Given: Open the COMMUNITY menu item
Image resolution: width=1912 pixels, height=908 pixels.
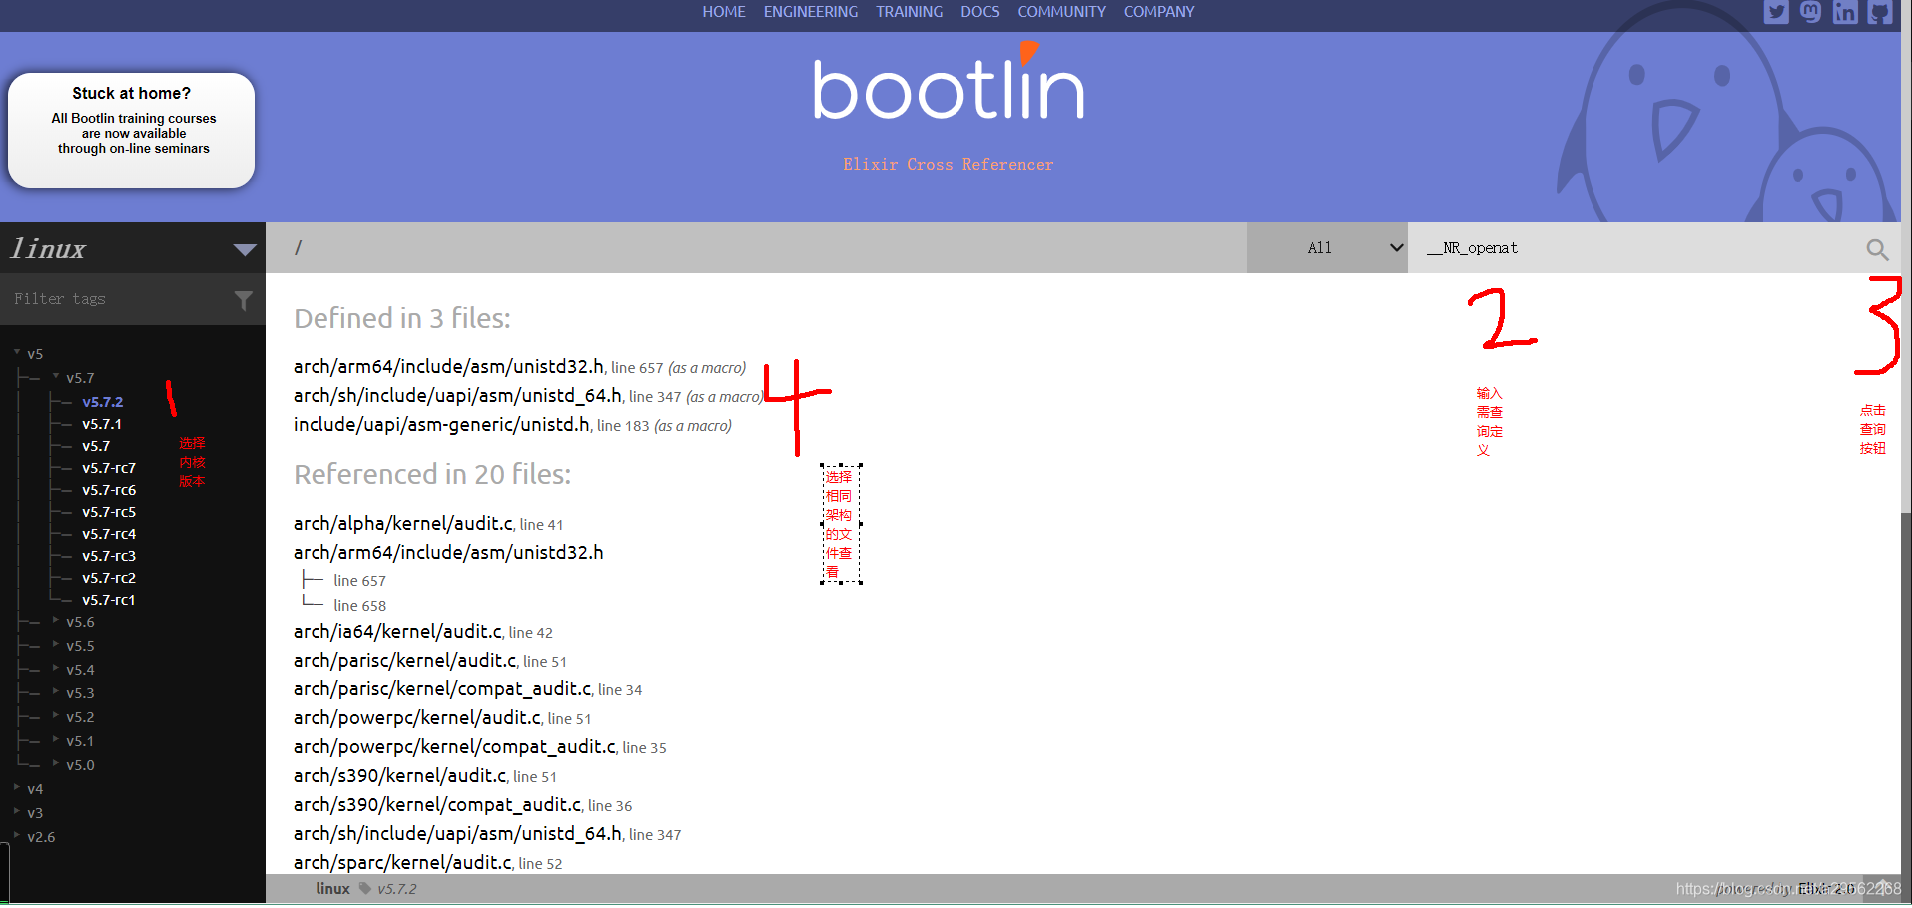Looking at the screenshot, I should coord(1062,12).
